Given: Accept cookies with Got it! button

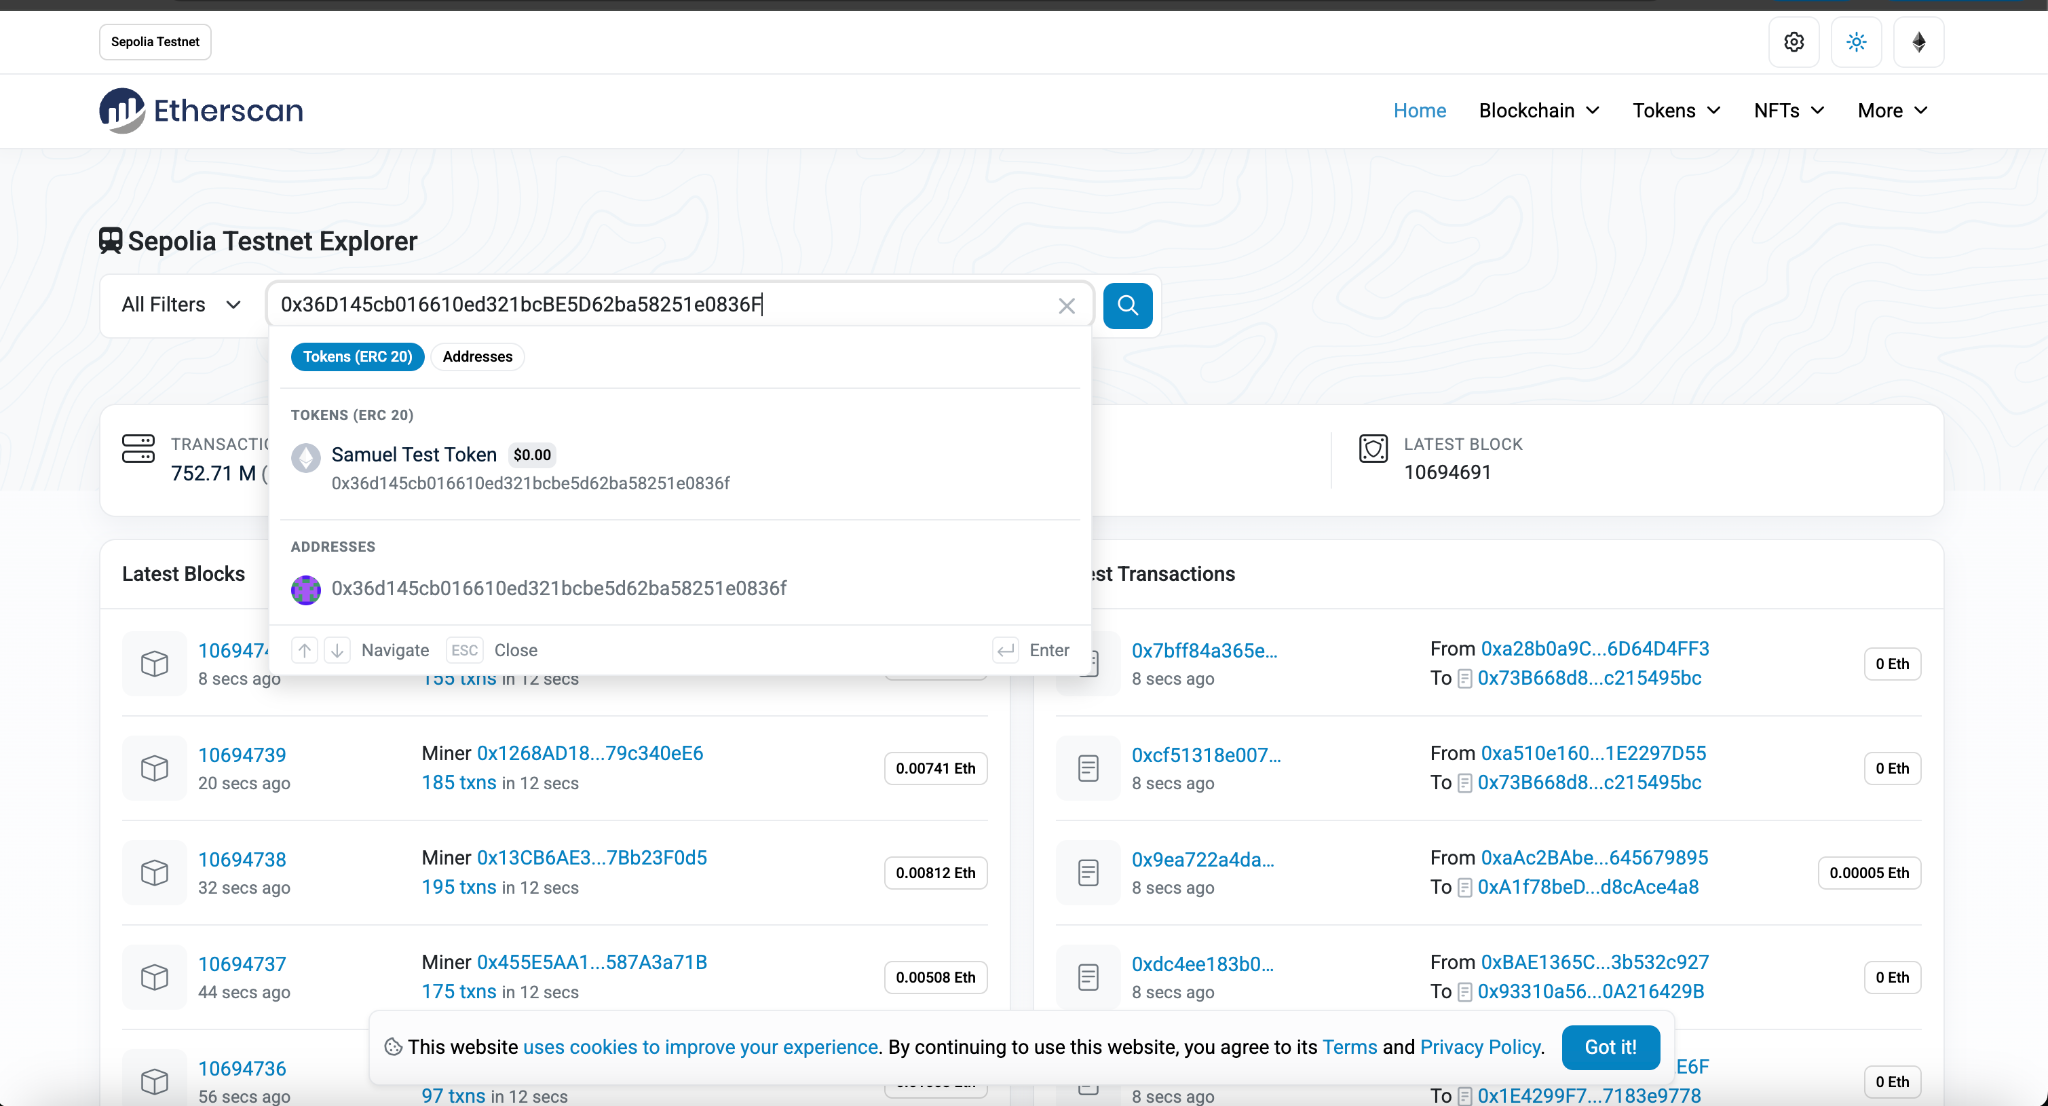Looking at the screenshot, I should pyautogui.click(x=1610, y=1047).
